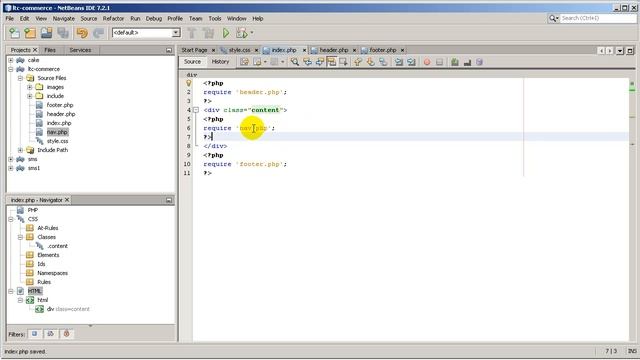Expand the include folder
This screenshot has height=360, width=640.
[x=29, y=96]
